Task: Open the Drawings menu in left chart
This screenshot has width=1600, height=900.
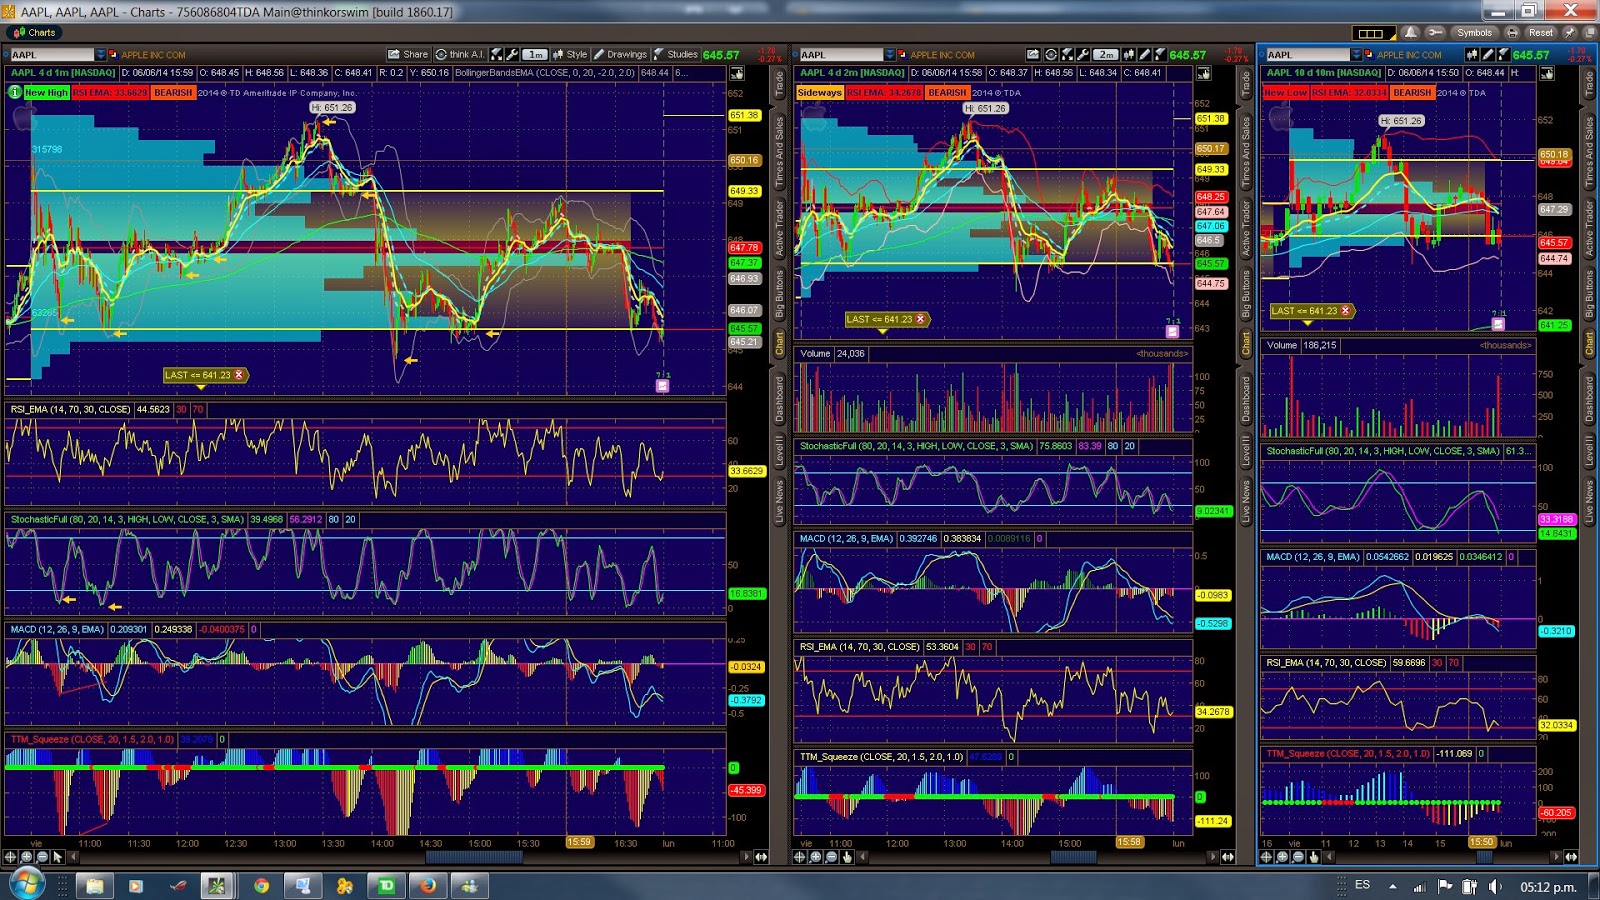Action: pos(620,54)
